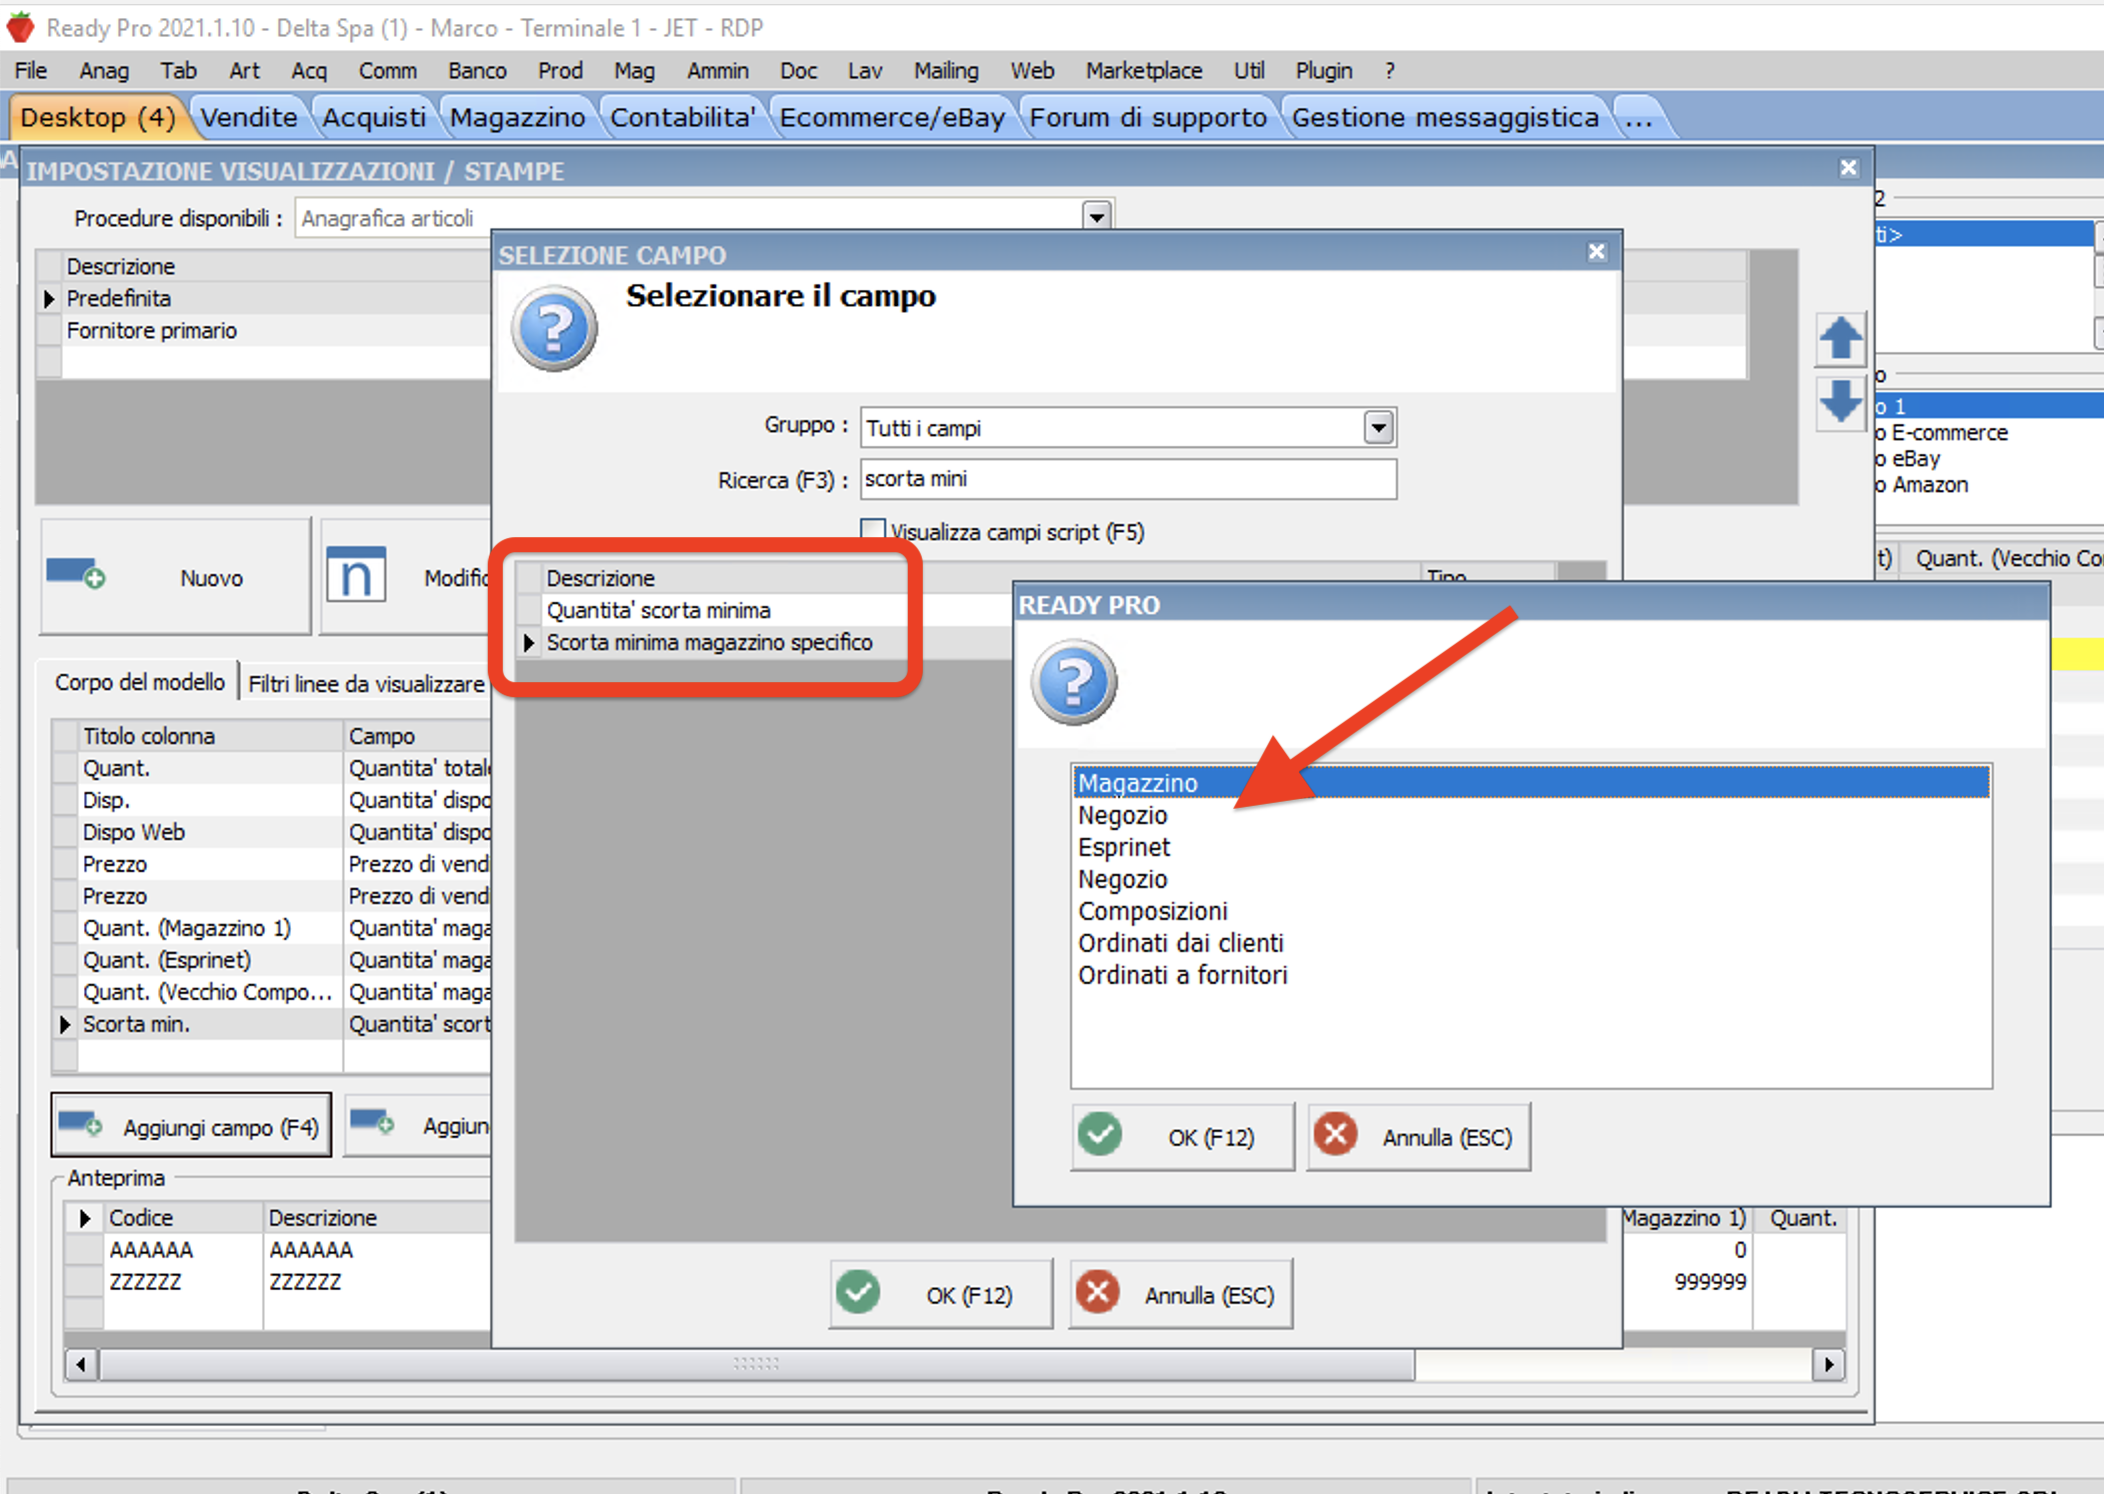Enable Visualizza campi script checkbox
This screenshot has height=1494, width=2104.
point(873,530)
